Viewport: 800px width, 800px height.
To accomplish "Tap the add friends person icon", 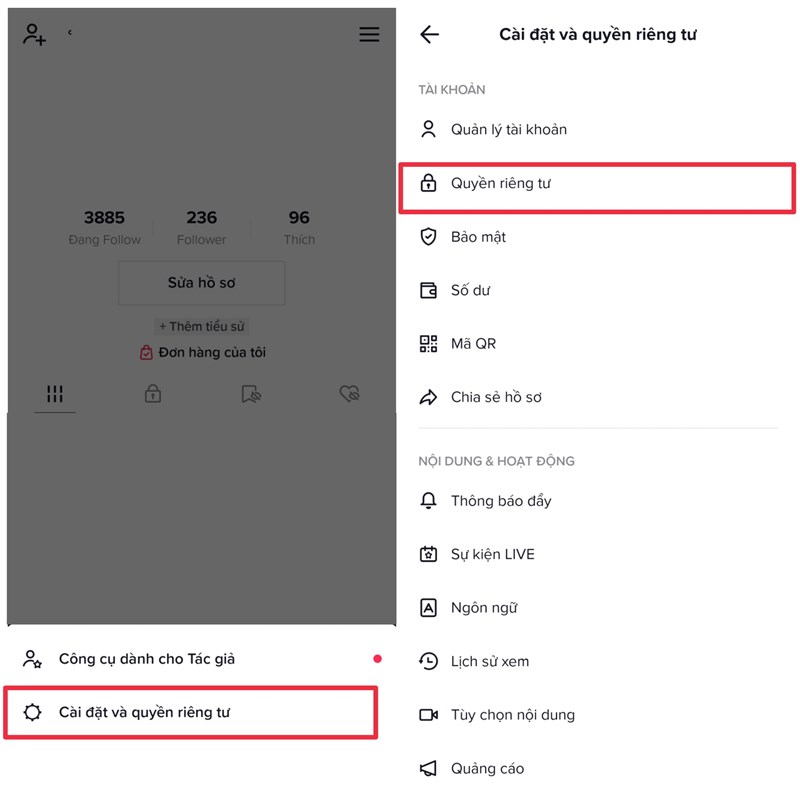I will point(34,35).
